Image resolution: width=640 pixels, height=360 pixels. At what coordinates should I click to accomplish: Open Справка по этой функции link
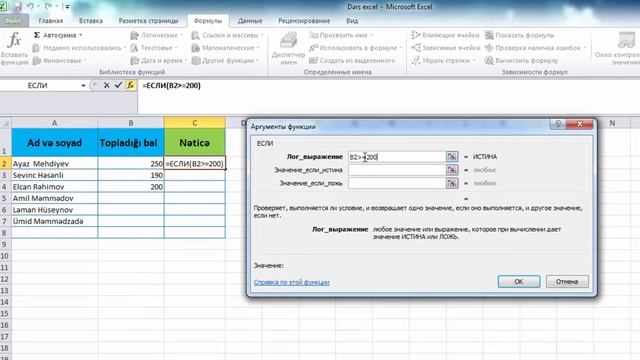coord(291,282)
